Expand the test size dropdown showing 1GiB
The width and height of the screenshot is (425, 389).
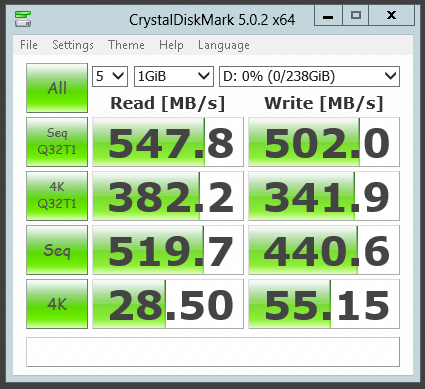(174, 76)
